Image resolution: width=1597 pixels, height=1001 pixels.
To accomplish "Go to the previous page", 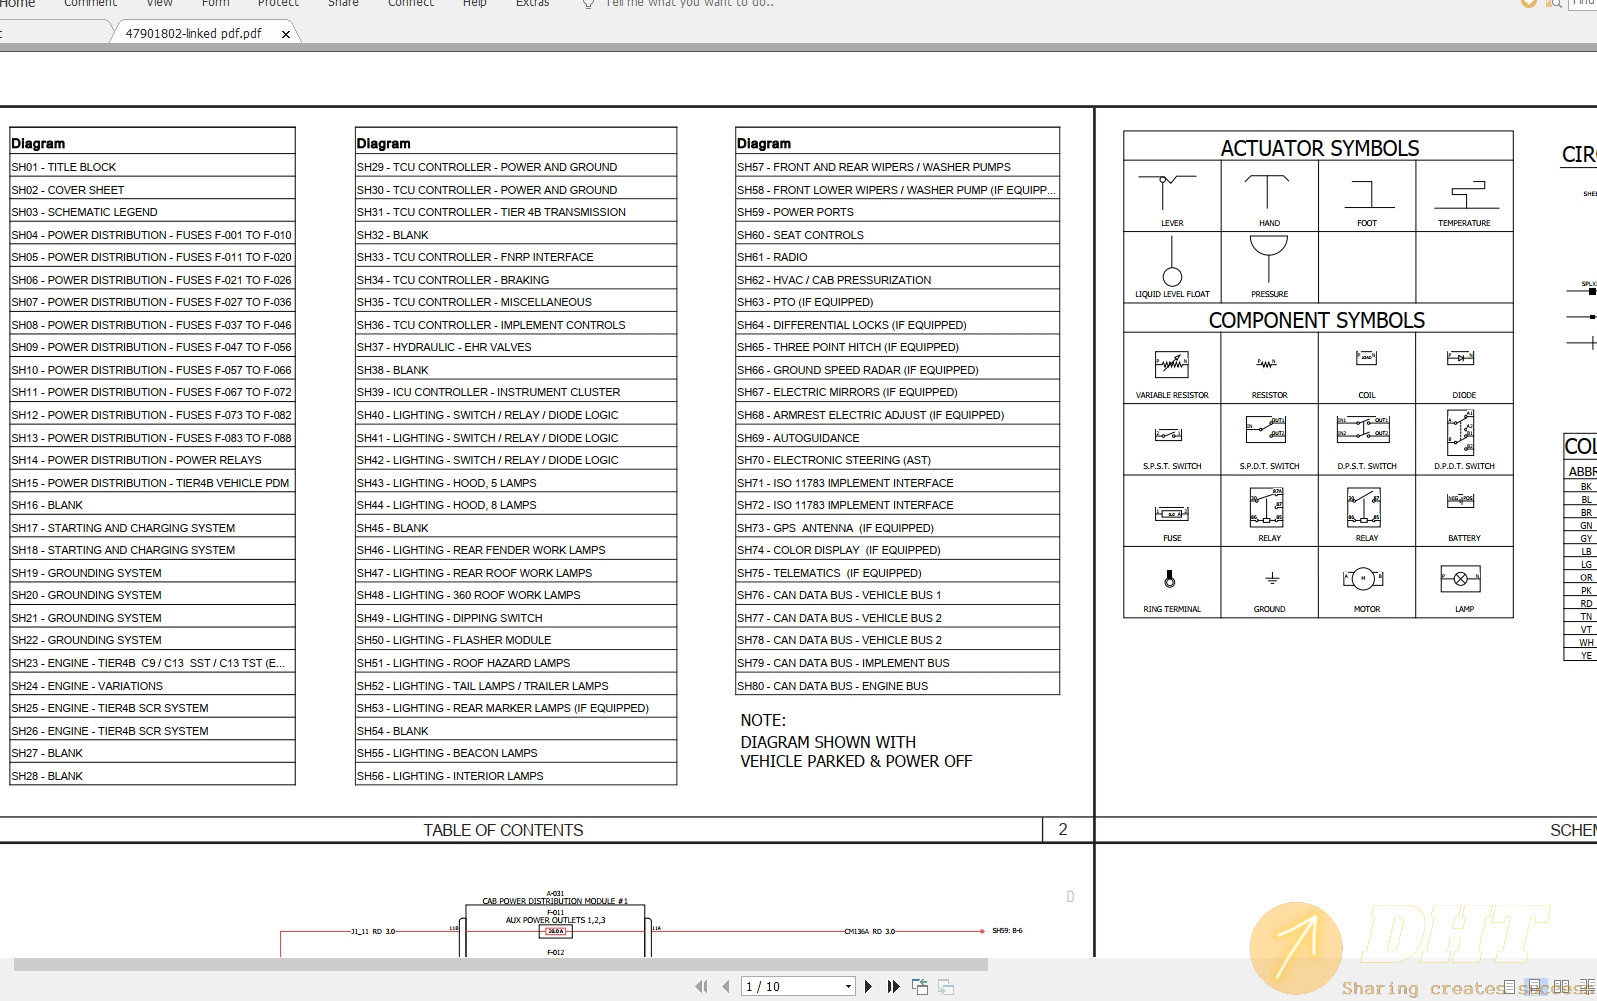I will coord(727,987).
